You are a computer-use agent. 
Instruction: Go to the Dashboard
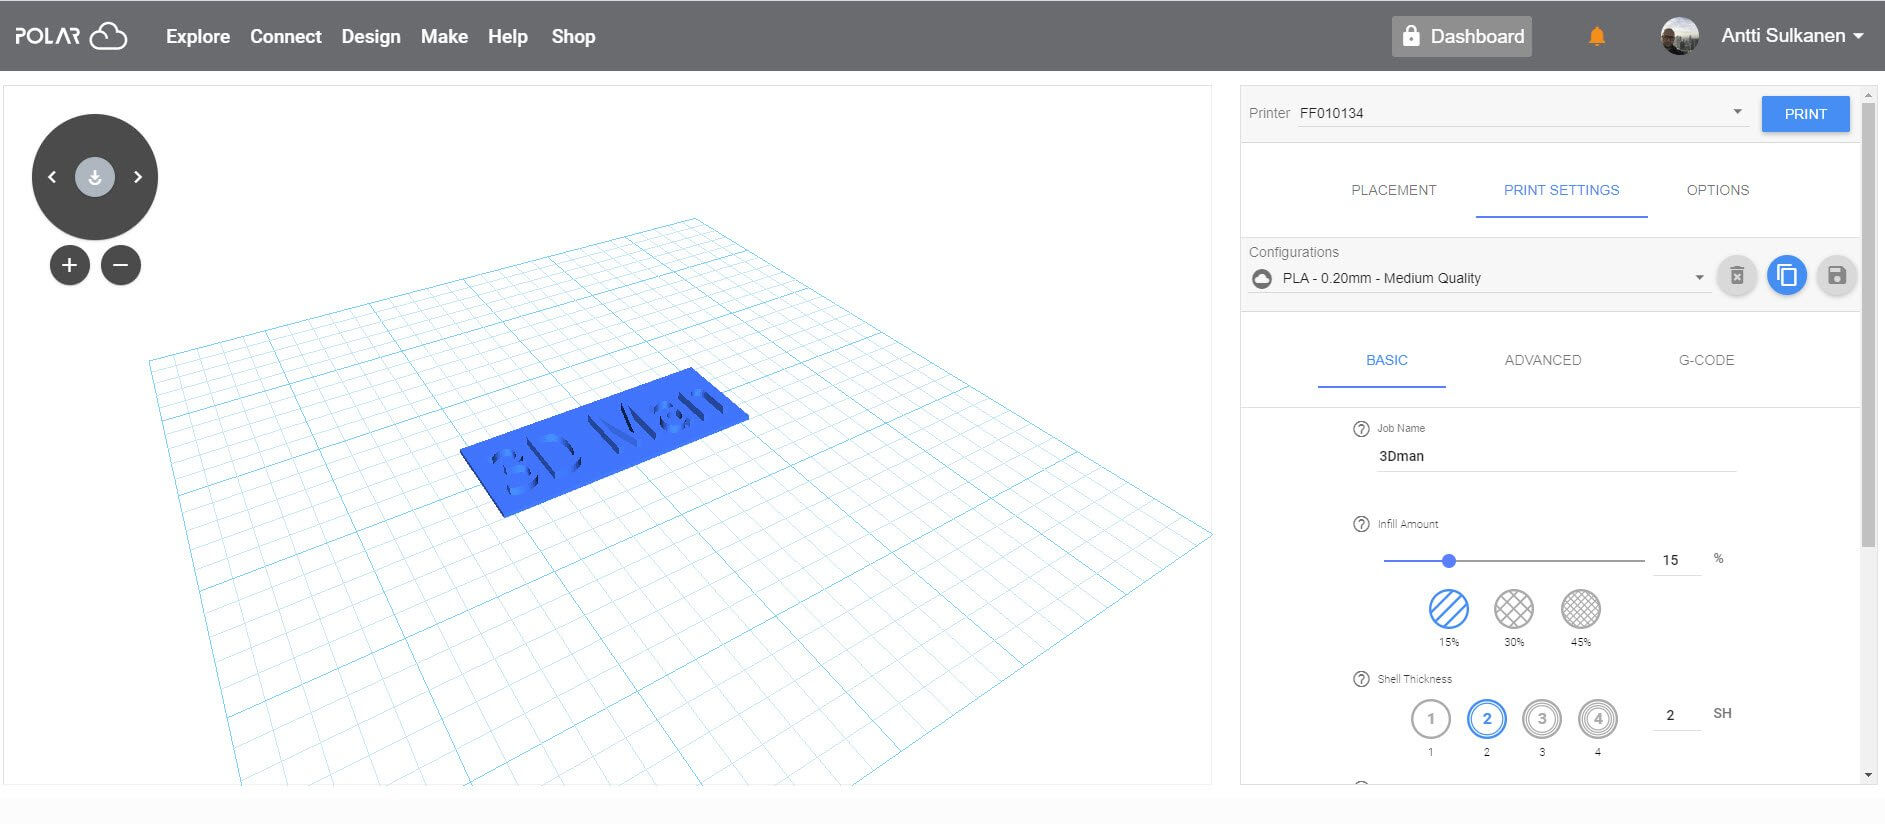1462,37
